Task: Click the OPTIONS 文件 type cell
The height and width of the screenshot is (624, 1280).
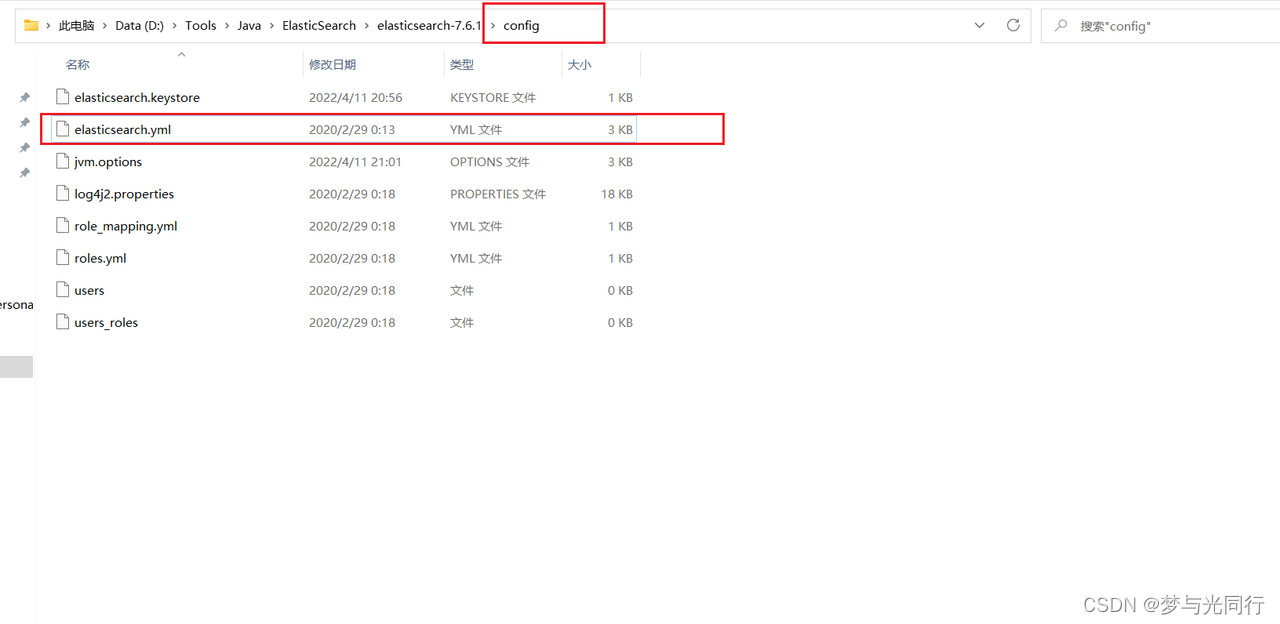Action: click(490, 161)
